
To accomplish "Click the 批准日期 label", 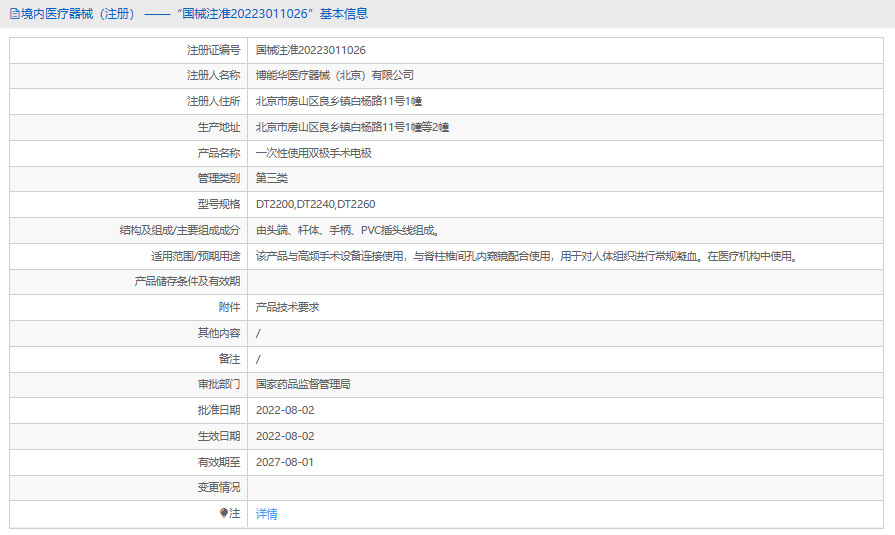I will pos(219,411).
